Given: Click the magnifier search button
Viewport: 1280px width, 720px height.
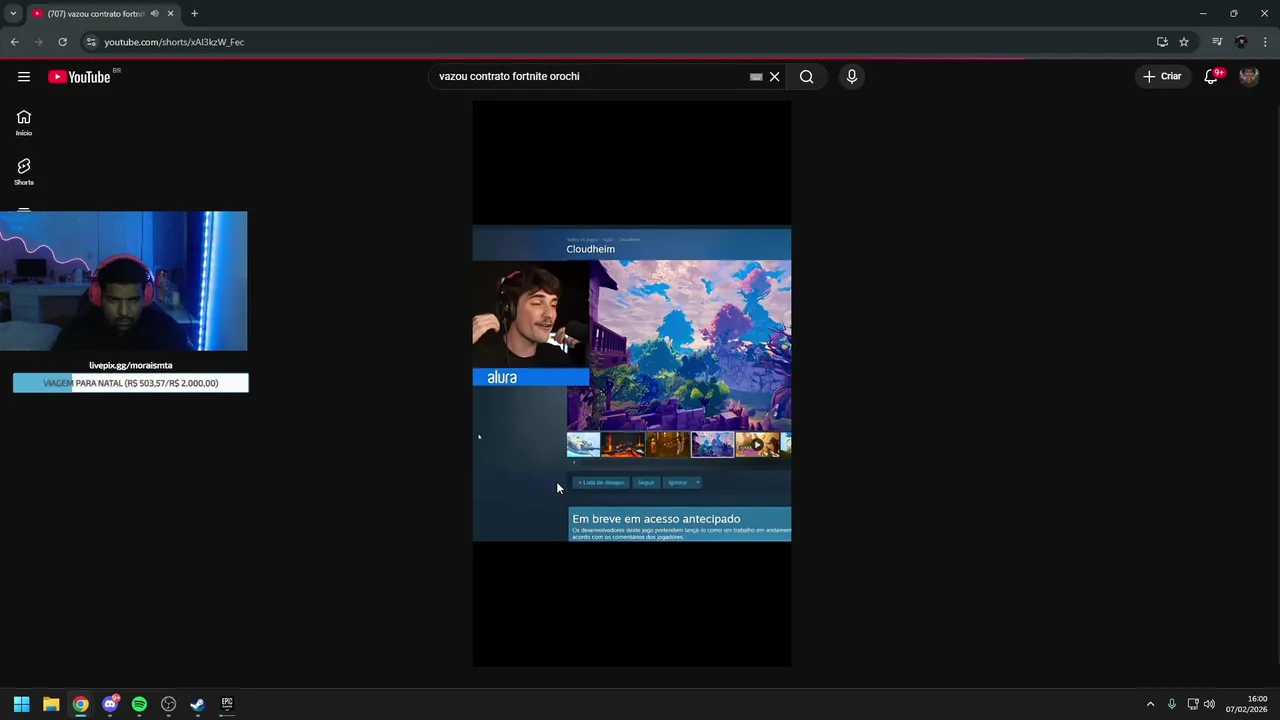Looking at the screenshot, I should click(807, 77).
